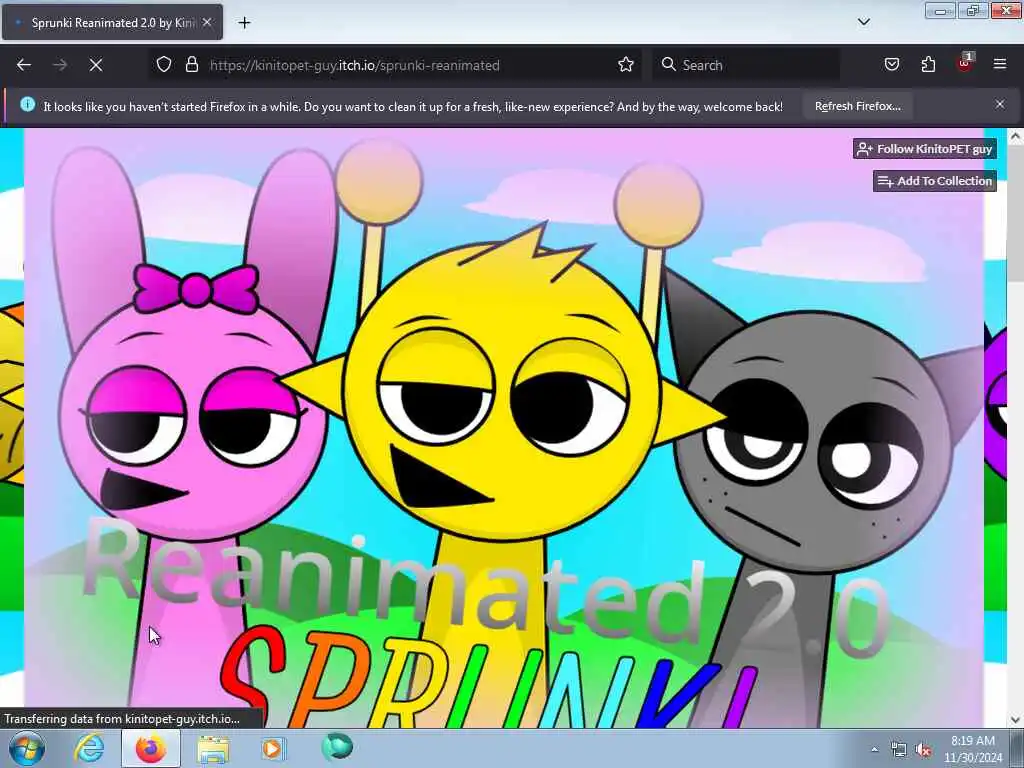Select the Sprunki Reanimated 2.0 tab
Screen dimensions: 1024x768
pyautogui.click(x=112, y=22)
